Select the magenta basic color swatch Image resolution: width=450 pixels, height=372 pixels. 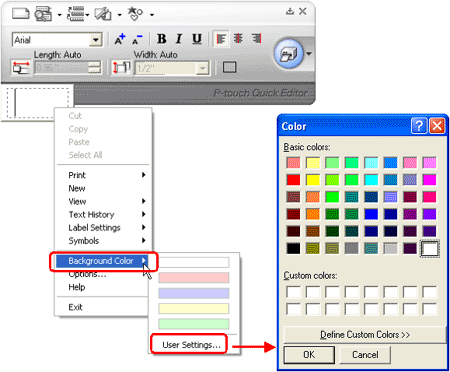(x=429, y=180)
